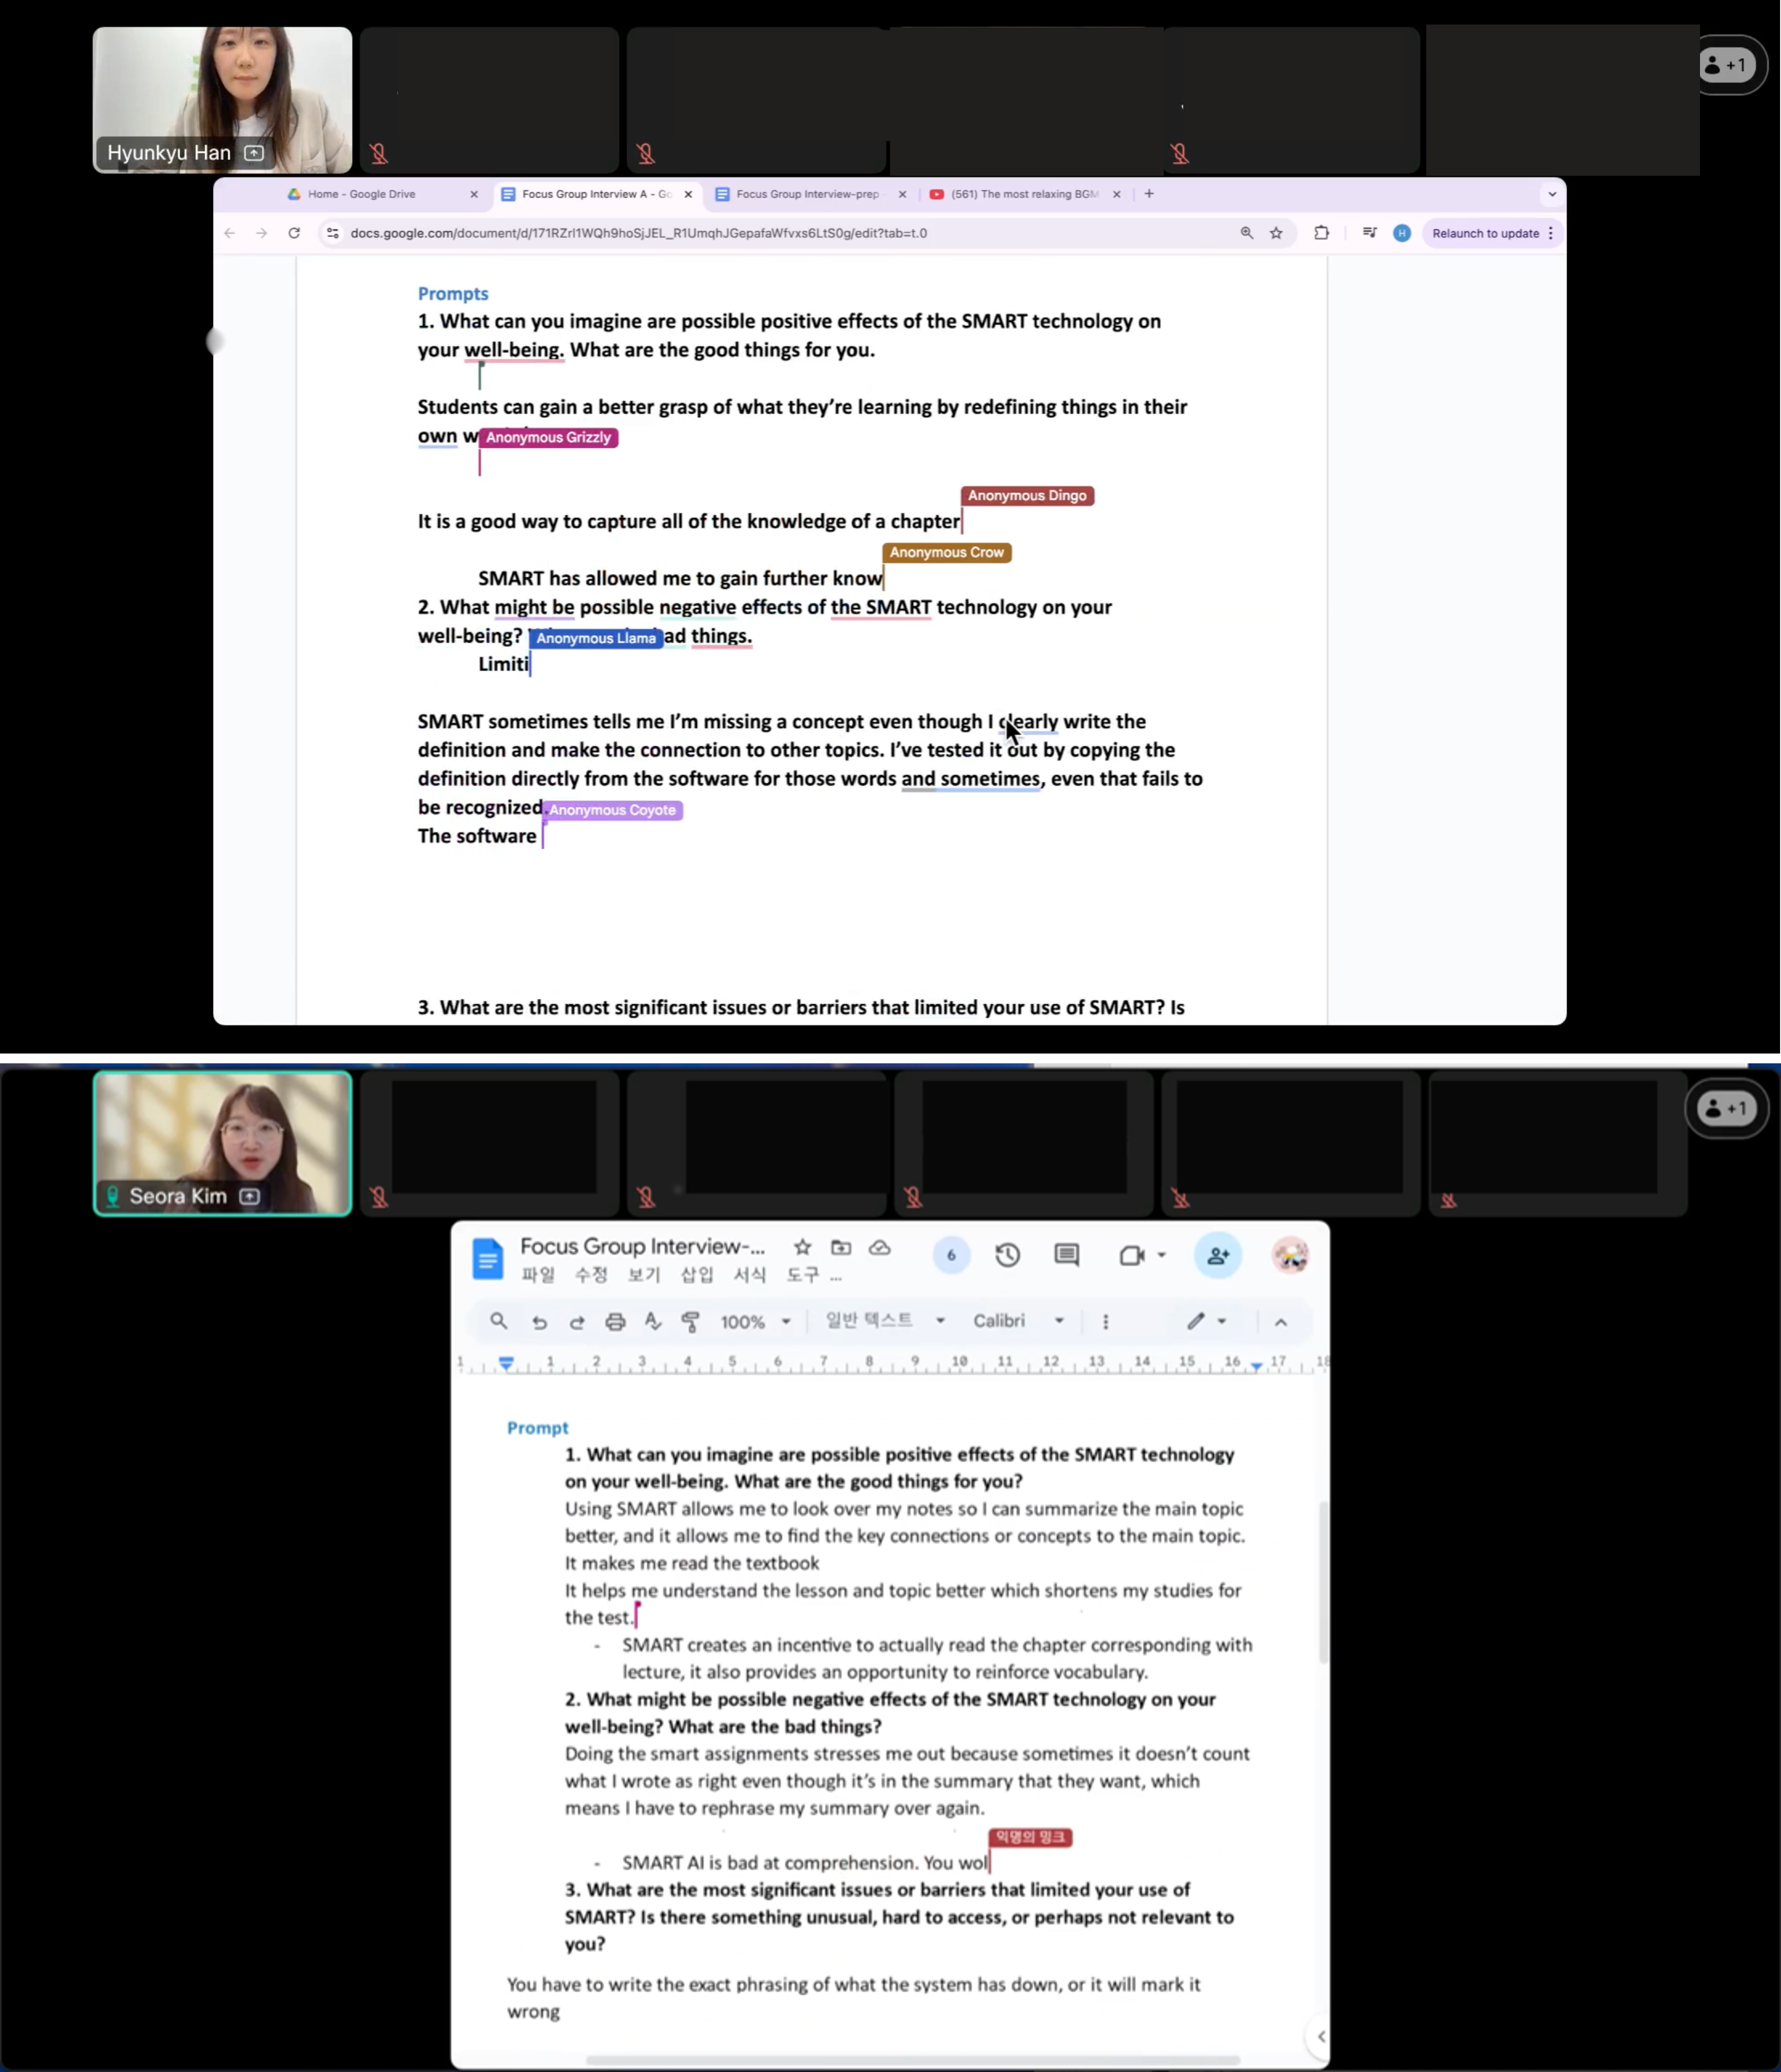Switch to the YouTube relaxing BGM tab
This screenshot has height=2072, width=1781.
(x=1024, y=194)
